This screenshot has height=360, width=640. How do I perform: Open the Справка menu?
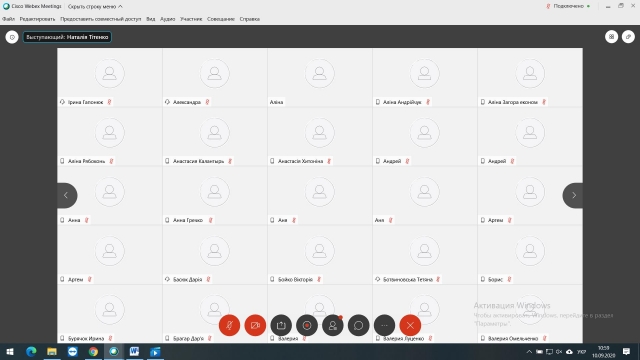pos(249,19)
